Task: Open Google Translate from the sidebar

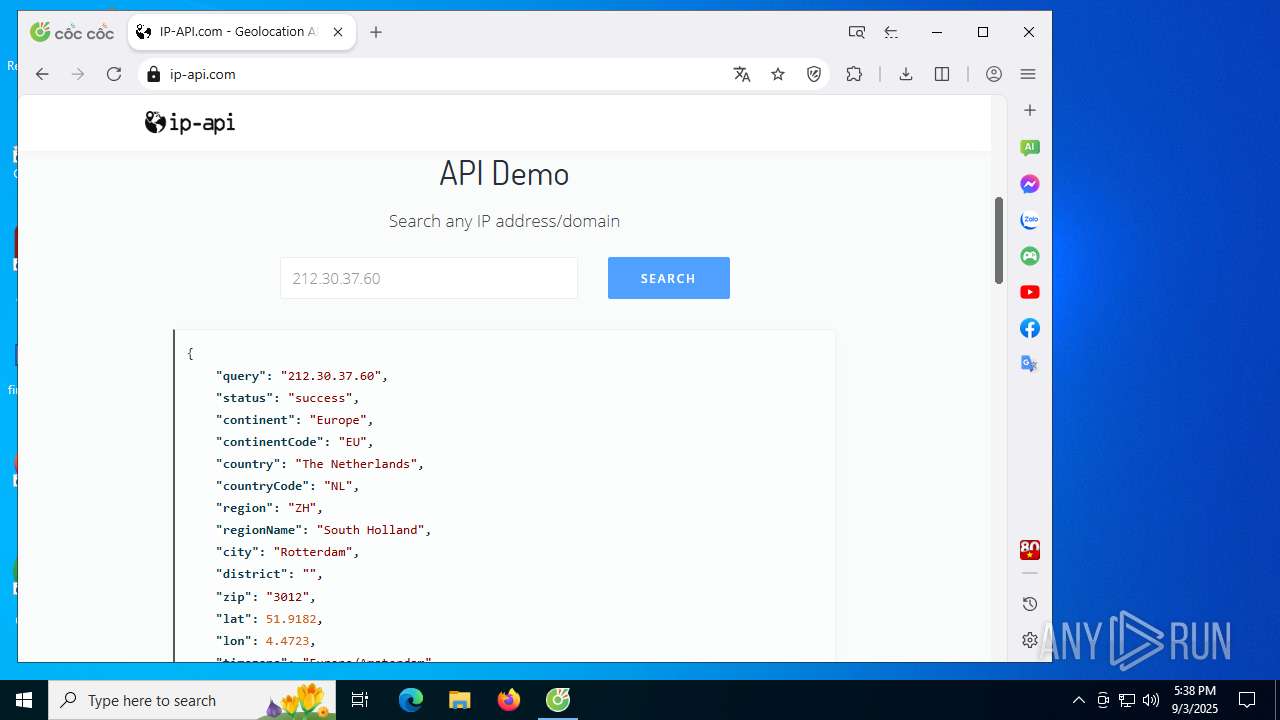Action: coord(1030,364)
